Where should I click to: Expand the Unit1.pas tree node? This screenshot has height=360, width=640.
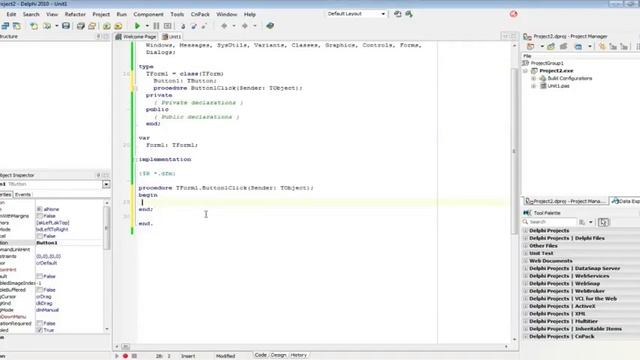[533, 86]
